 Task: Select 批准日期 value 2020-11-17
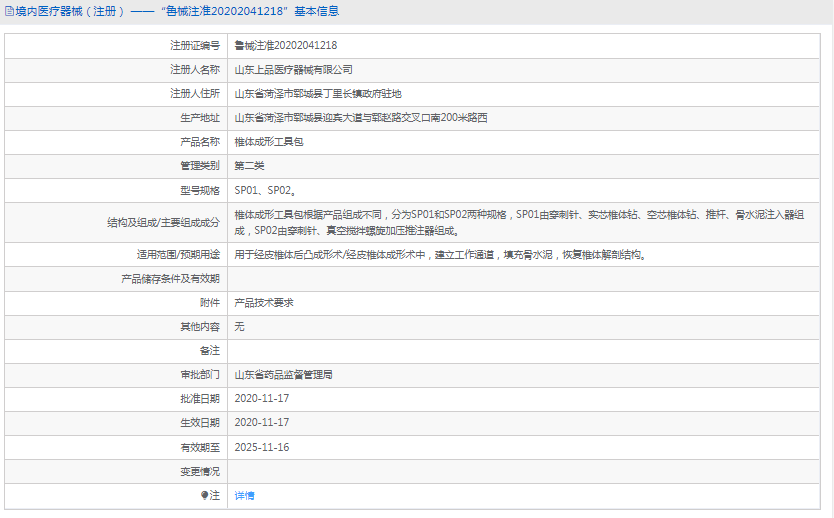click(x=262, y=399)
